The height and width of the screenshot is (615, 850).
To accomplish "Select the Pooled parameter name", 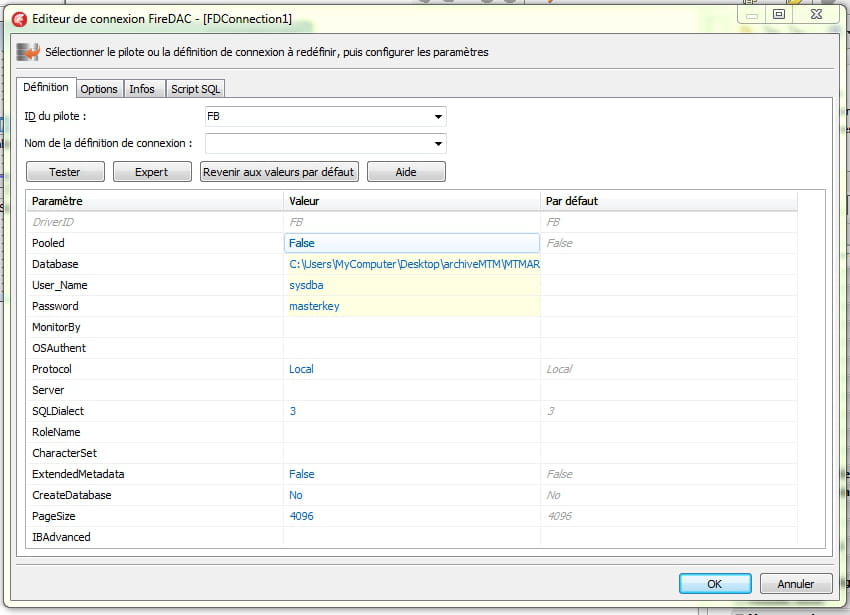I will 48,243.
